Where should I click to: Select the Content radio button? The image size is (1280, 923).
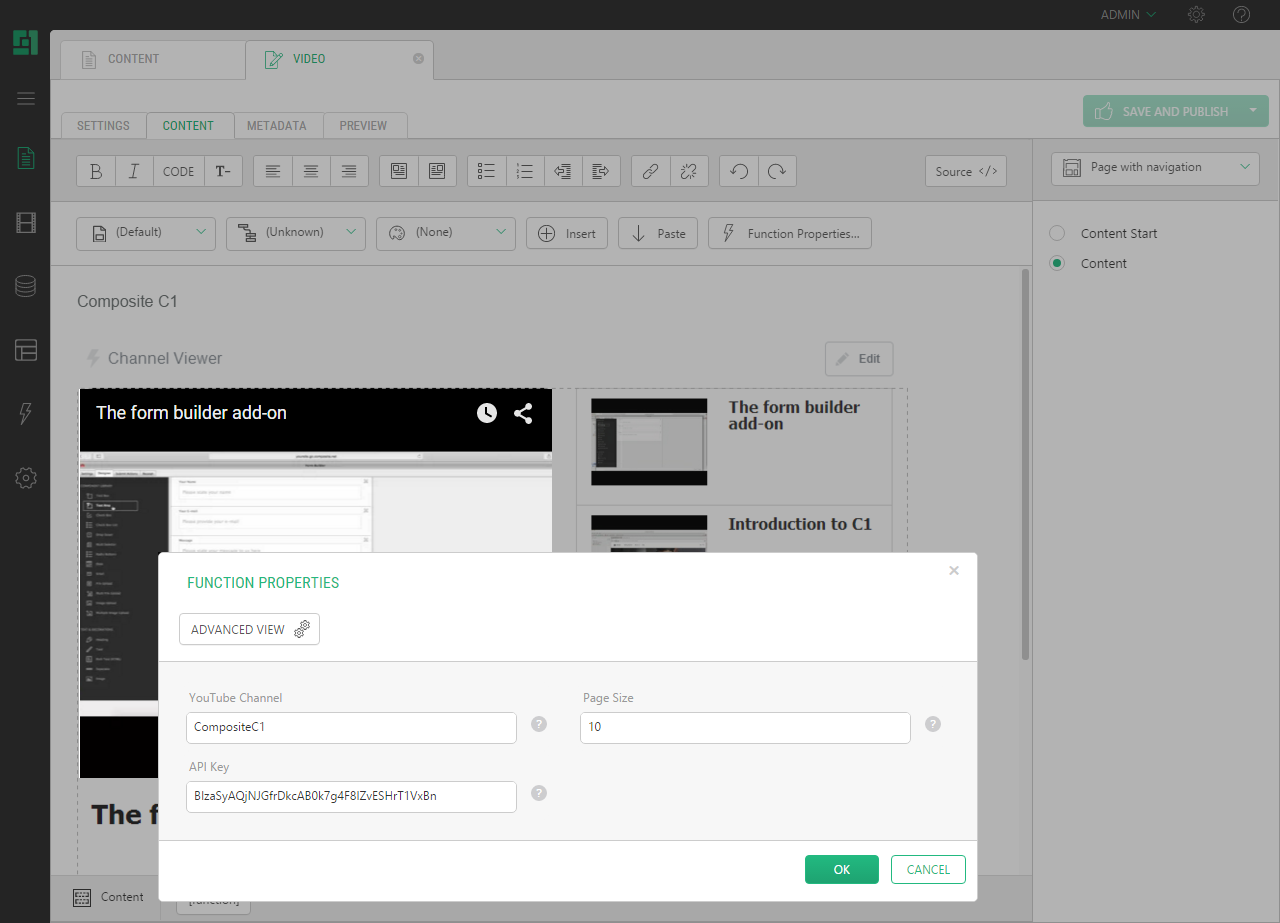[x=1057, y=263]
